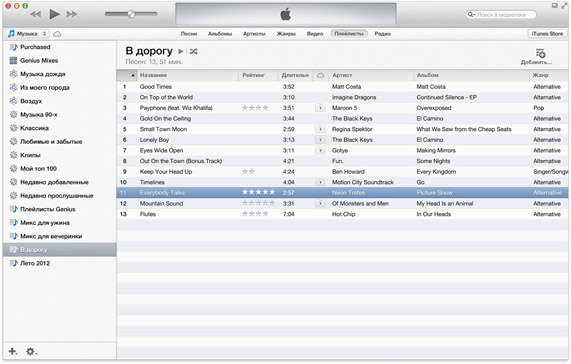Click the iCloud download icon for Eyes Wide Open
Viewport: 571px width, 364px height.
pyautogui.click(x=320, y=150)
